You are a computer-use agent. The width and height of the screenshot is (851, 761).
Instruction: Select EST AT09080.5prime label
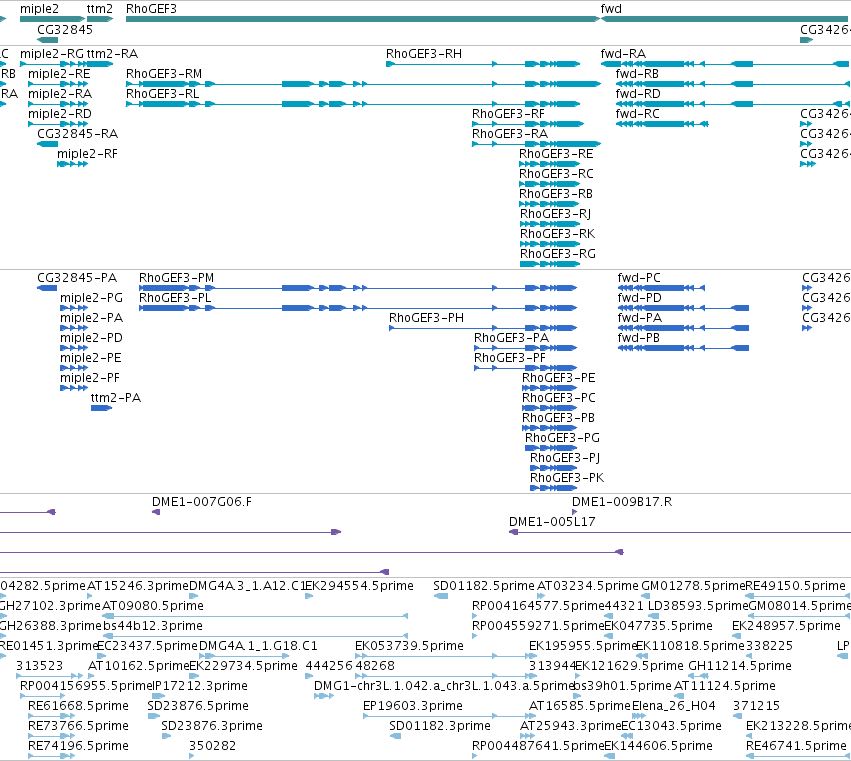pos(153,606)
